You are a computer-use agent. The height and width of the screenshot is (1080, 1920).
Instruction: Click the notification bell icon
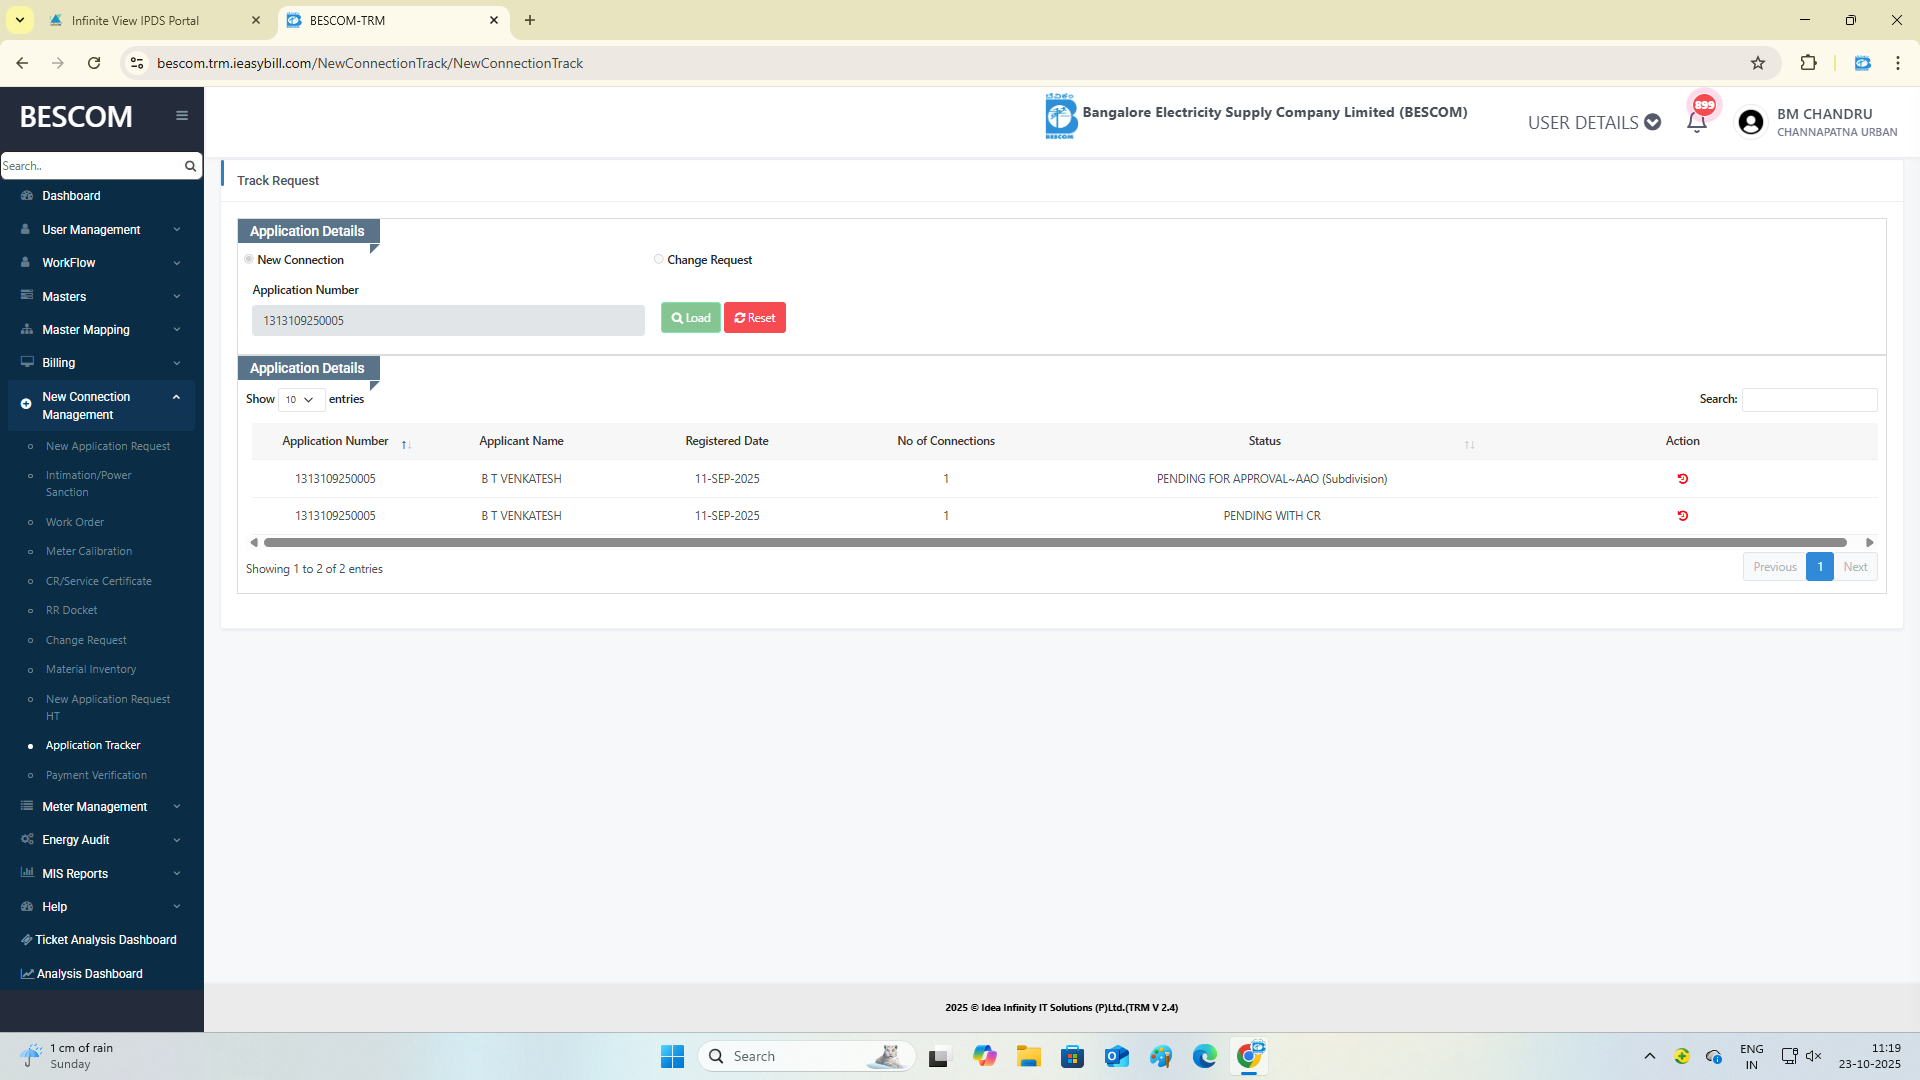point(1696,123)
